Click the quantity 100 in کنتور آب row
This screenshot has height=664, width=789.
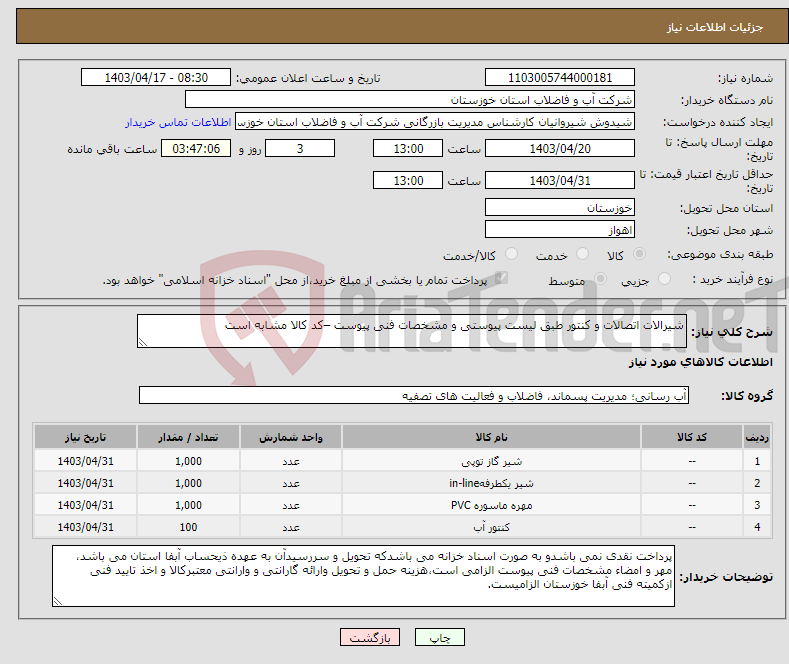click(x=188, y=527)
